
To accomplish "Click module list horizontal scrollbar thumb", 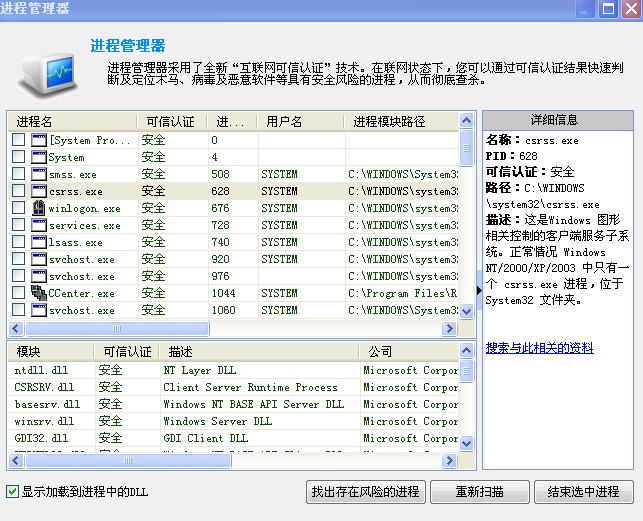I will click(128, 460).
